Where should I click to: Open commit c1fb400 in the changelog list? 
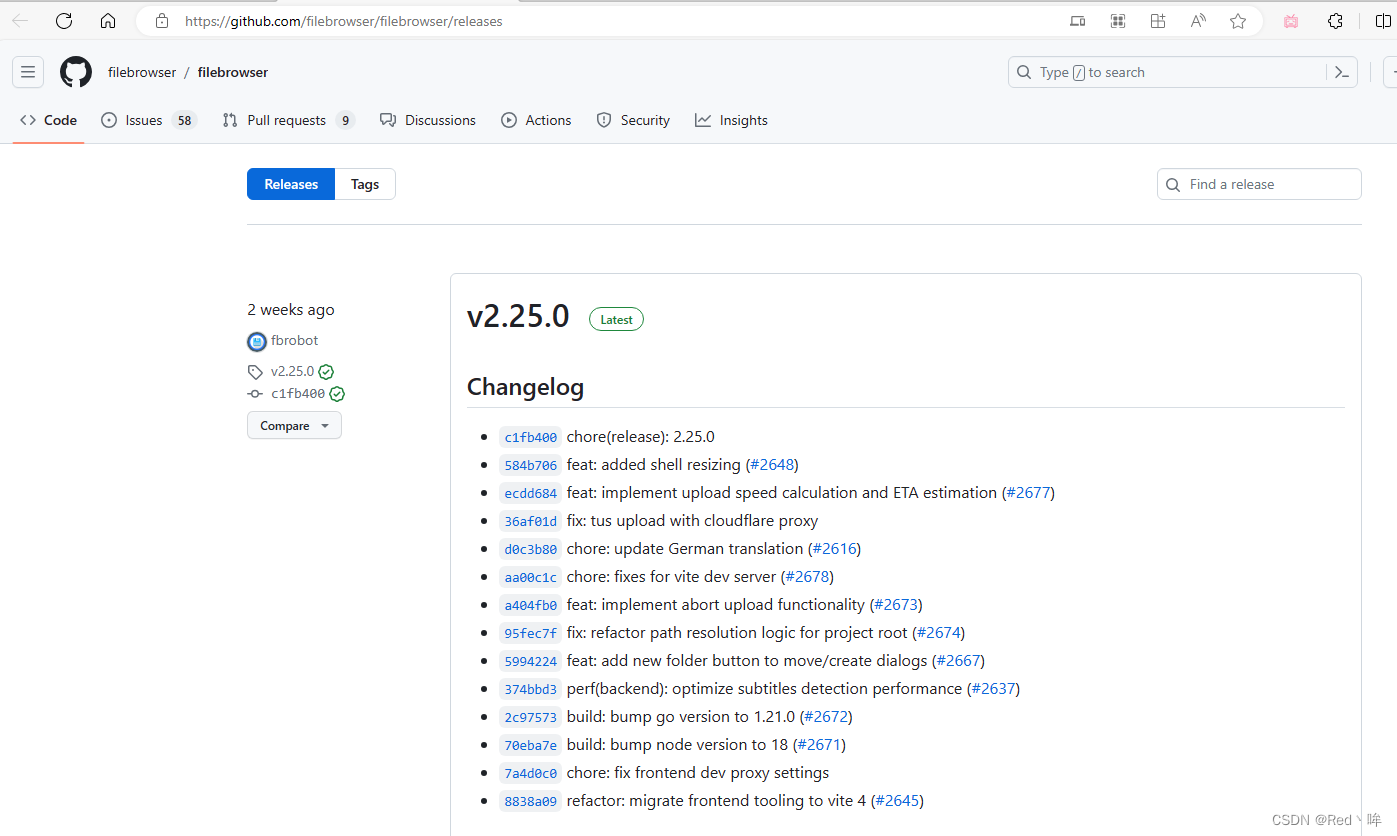coord(531,437)
